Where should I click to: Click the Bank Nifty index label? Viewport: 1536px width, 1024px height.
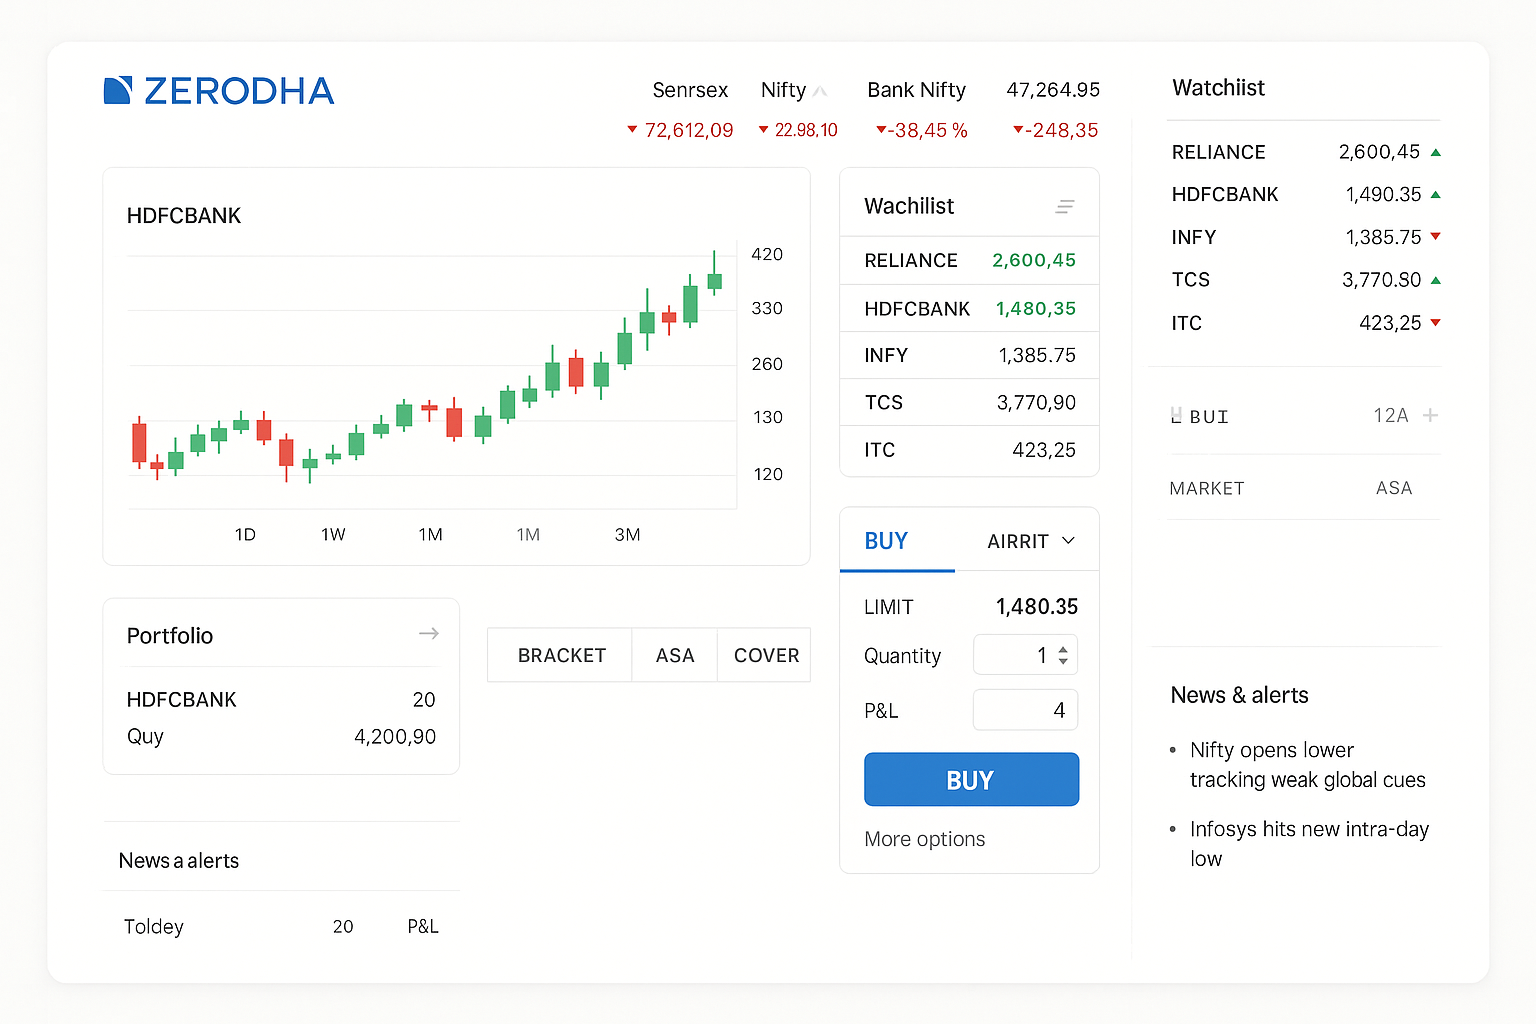click(916, 90)
